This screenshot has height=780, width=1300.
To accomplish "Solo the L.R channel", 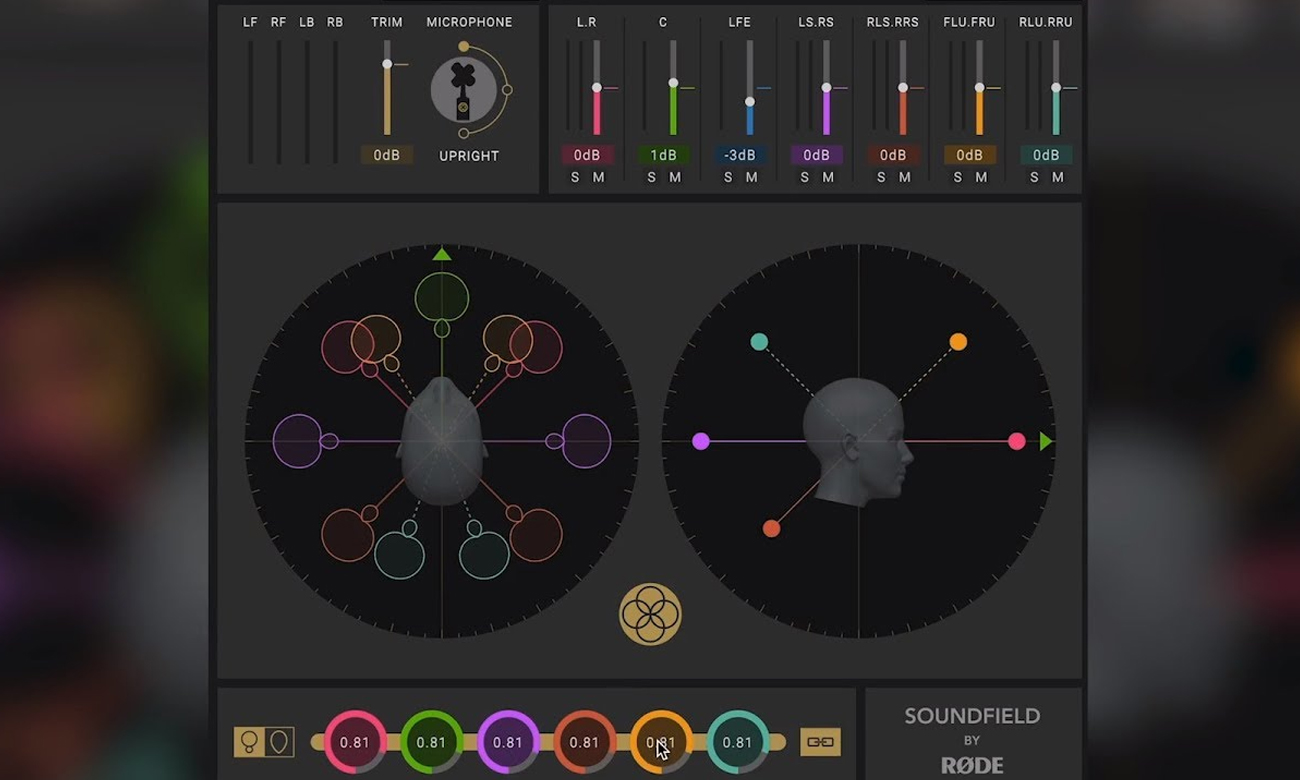I will click(575, 177).
